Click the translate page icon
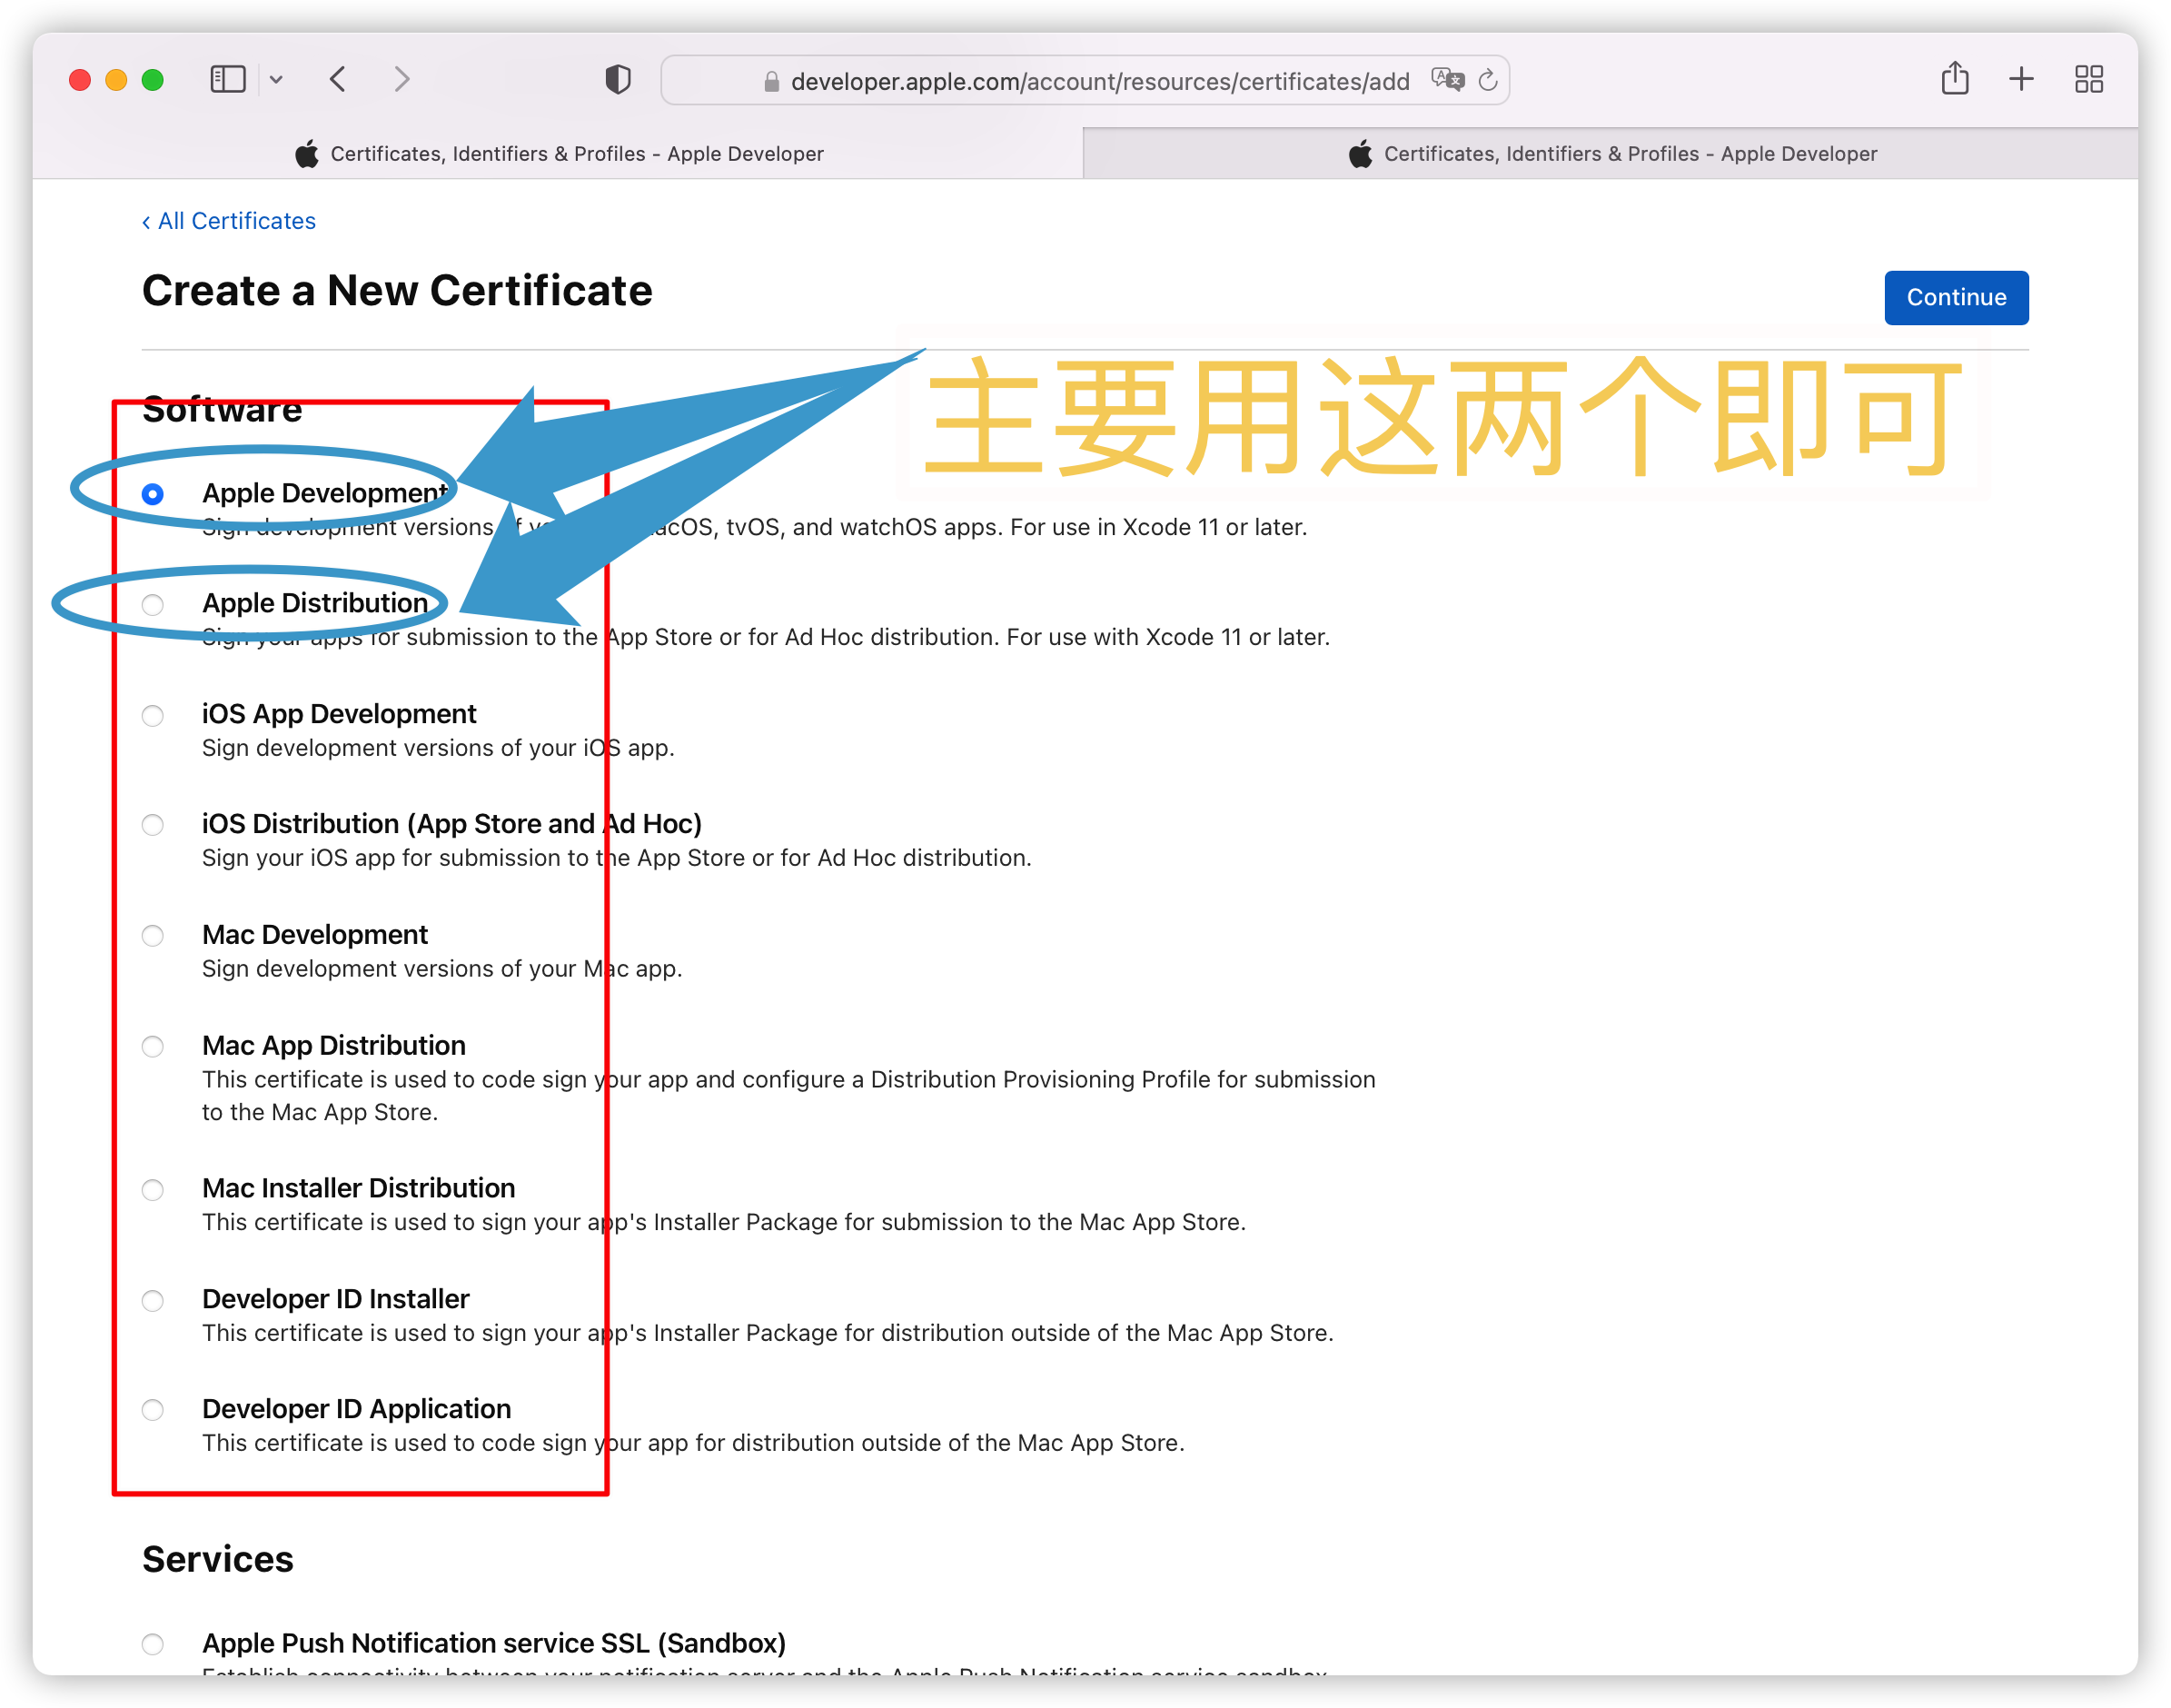2171x1708 pixels. [x=1446, y=80]
